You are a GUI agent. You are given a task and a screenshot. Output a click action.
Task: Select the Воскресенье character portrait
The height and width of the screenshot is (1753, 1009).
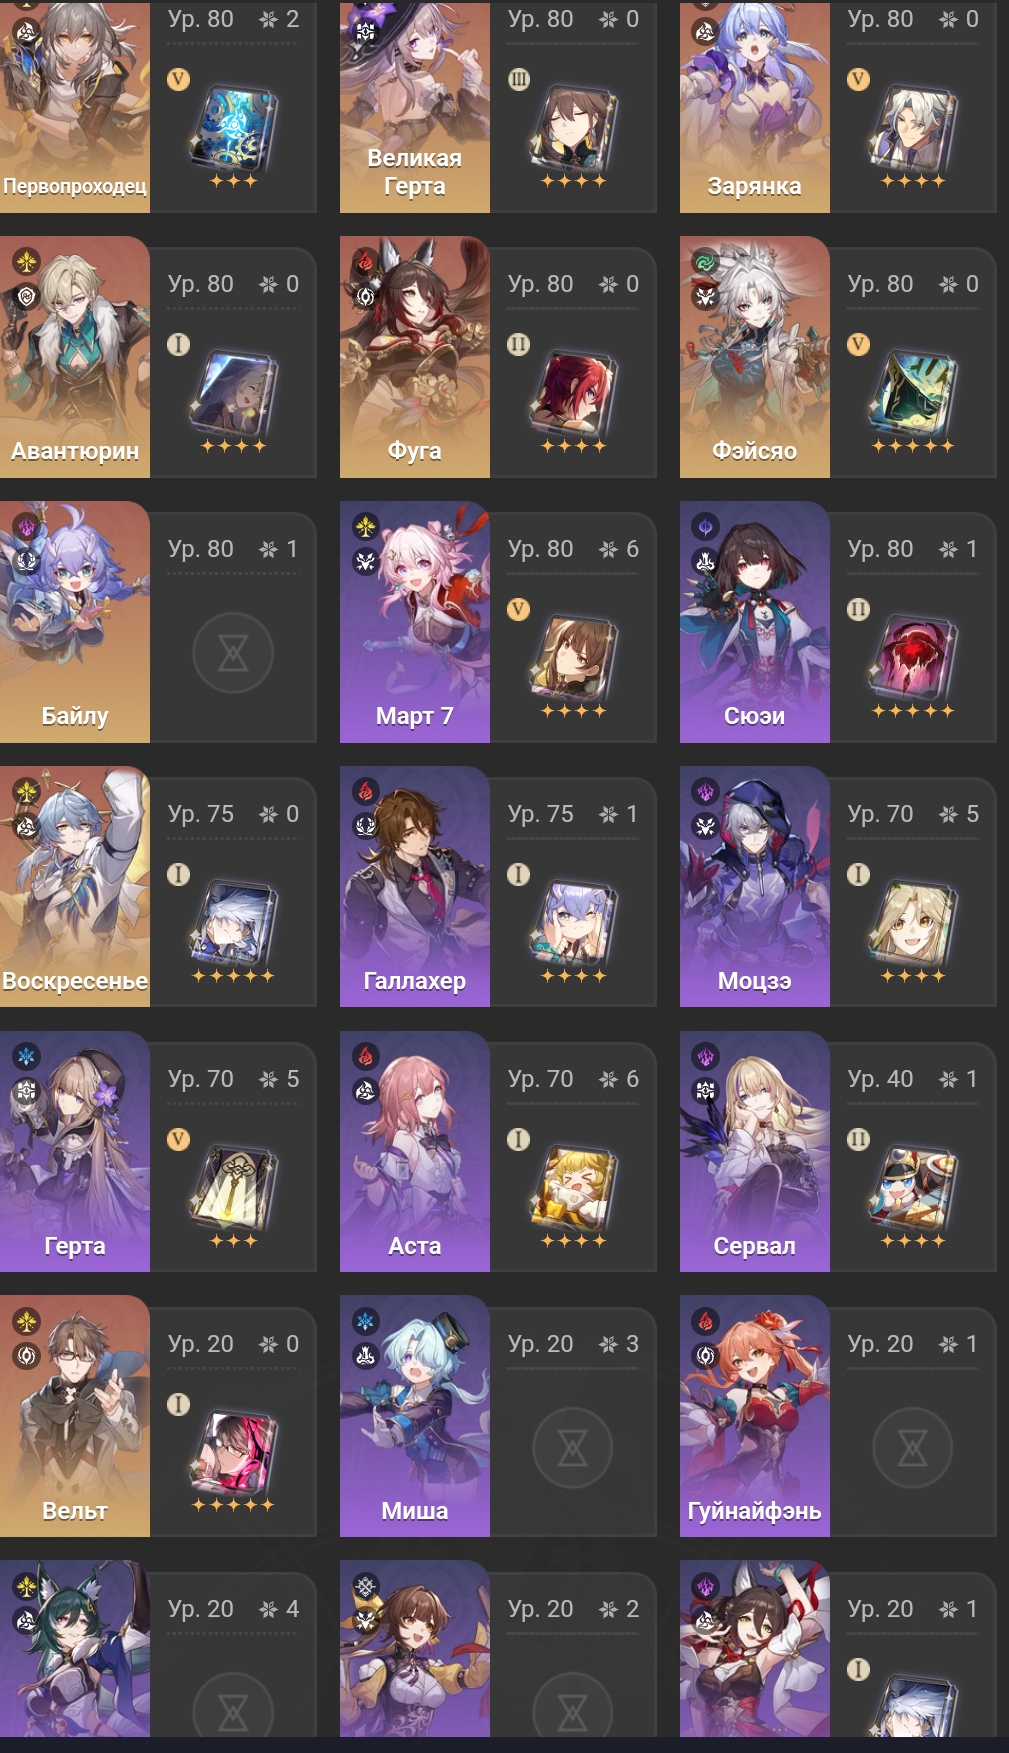tap(75, 887)
